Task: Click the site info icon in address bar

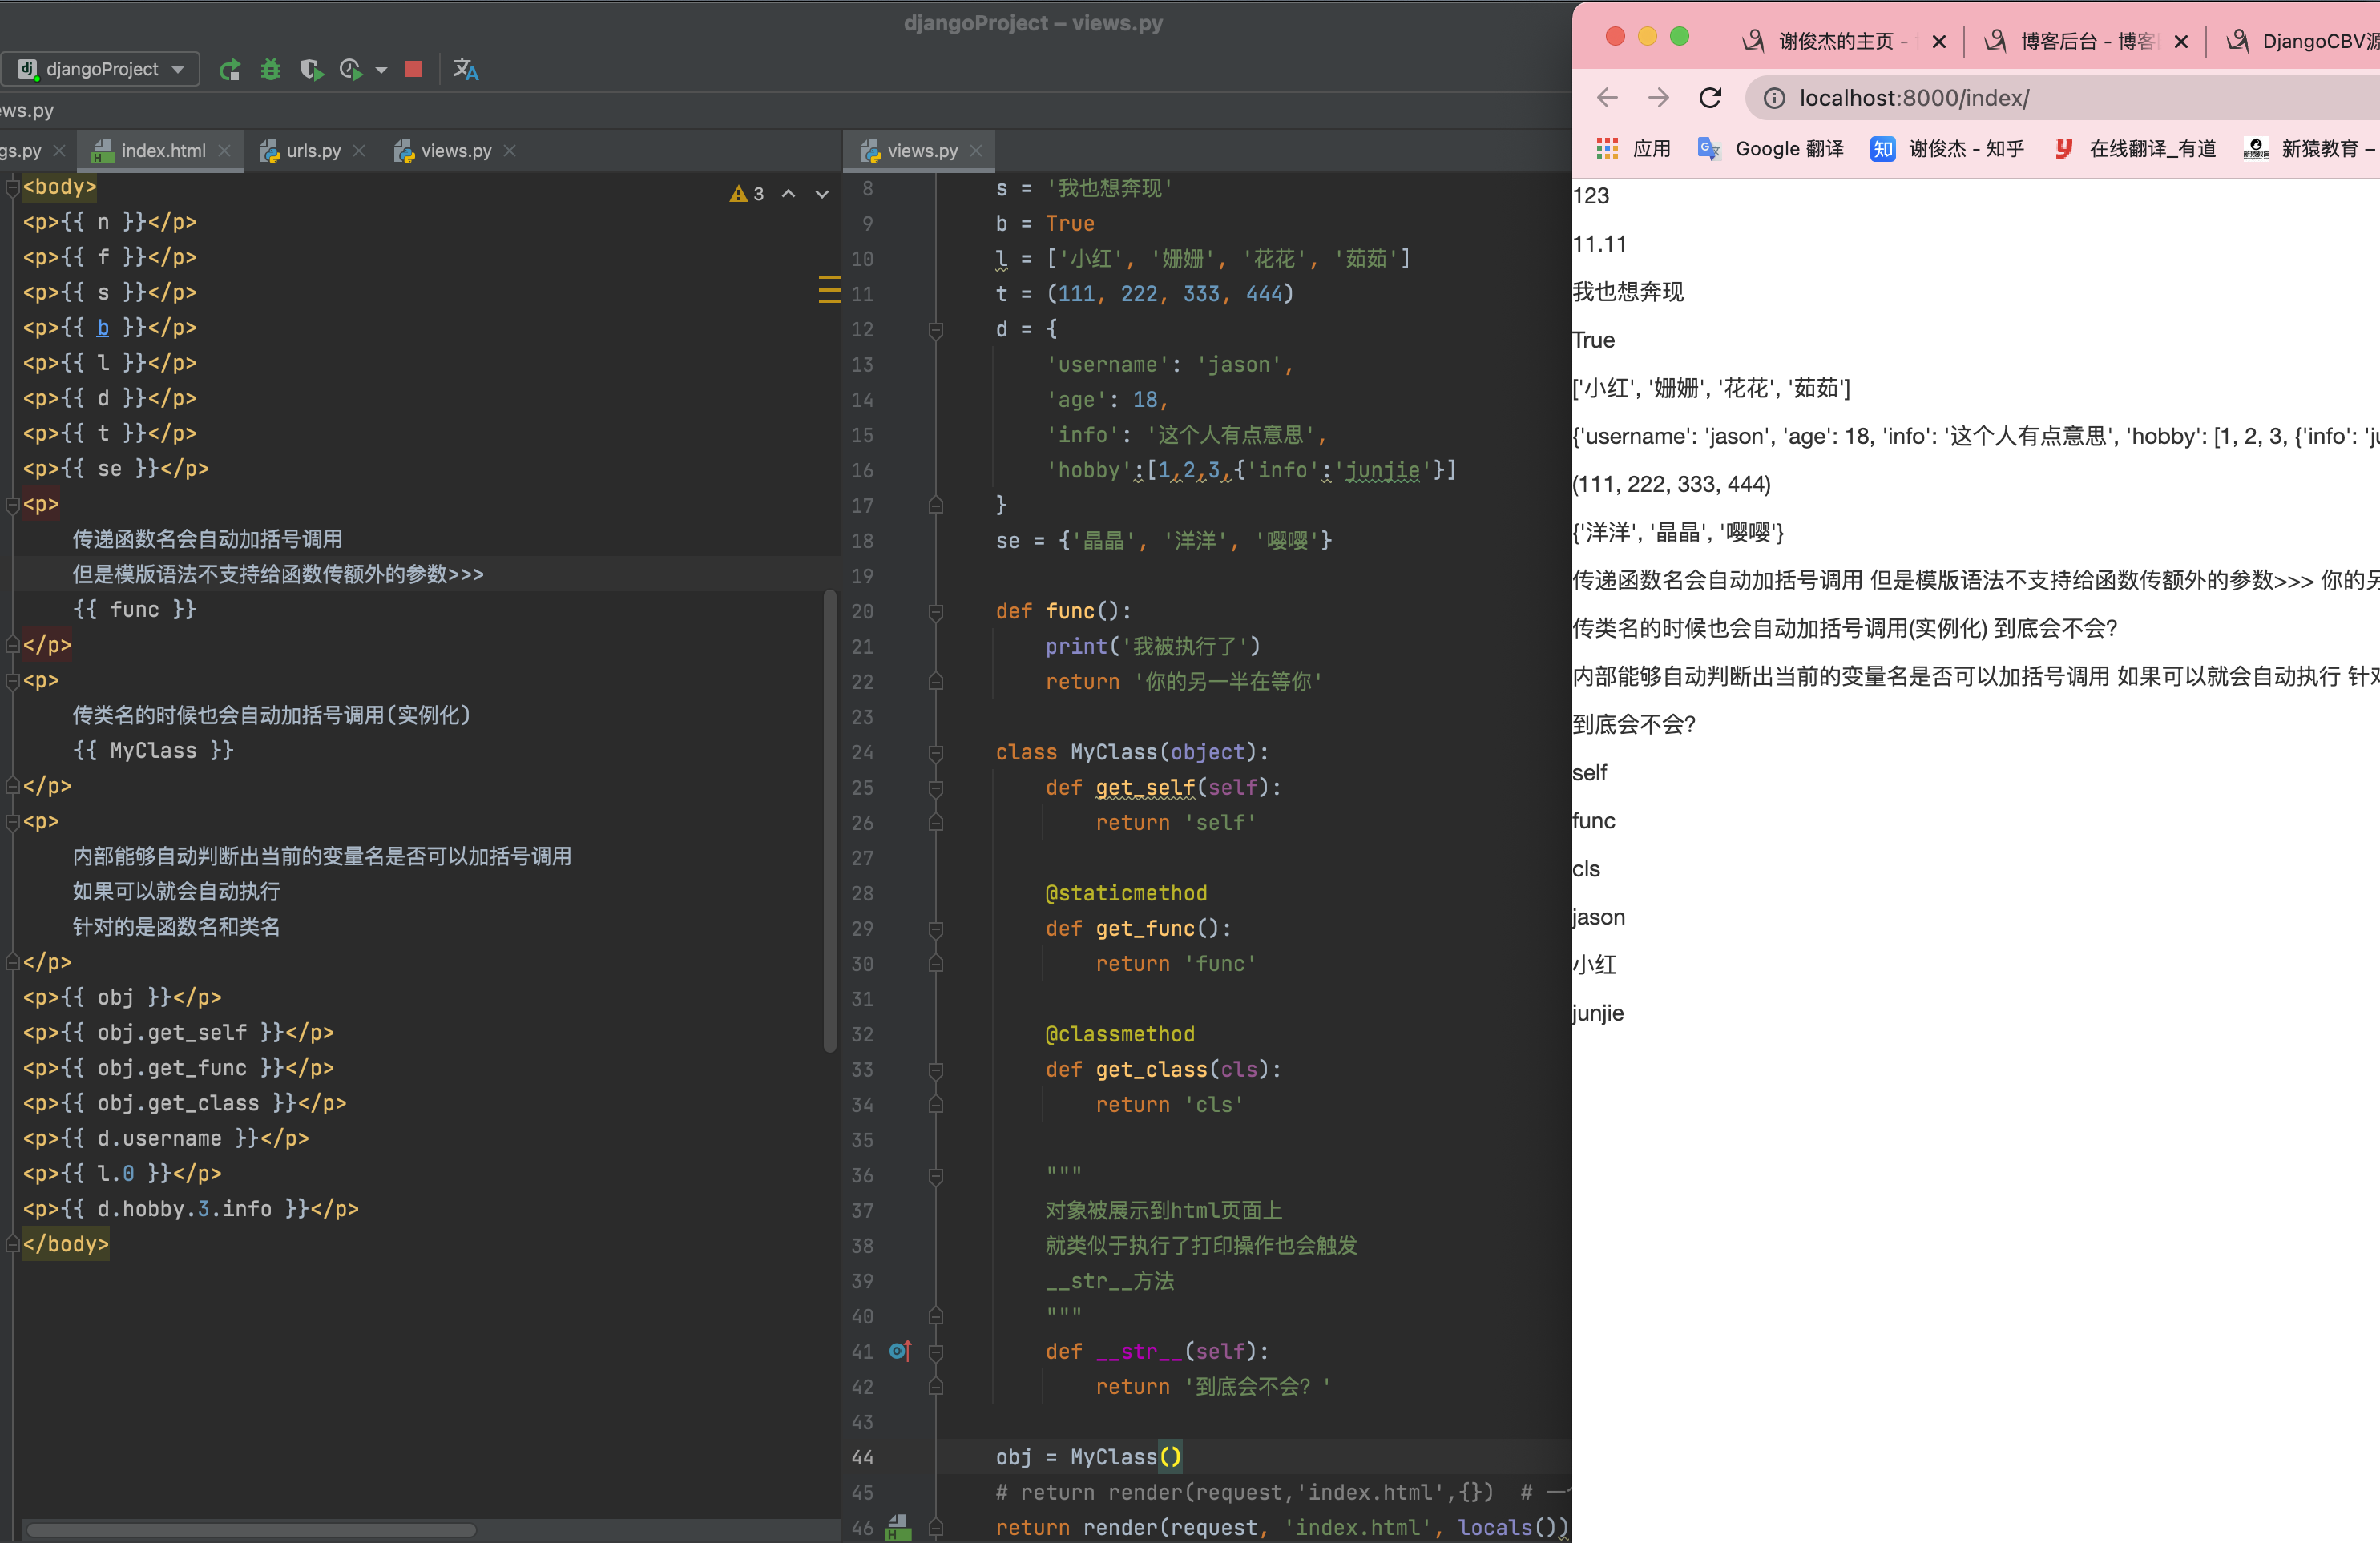Action: [1774, 98]
